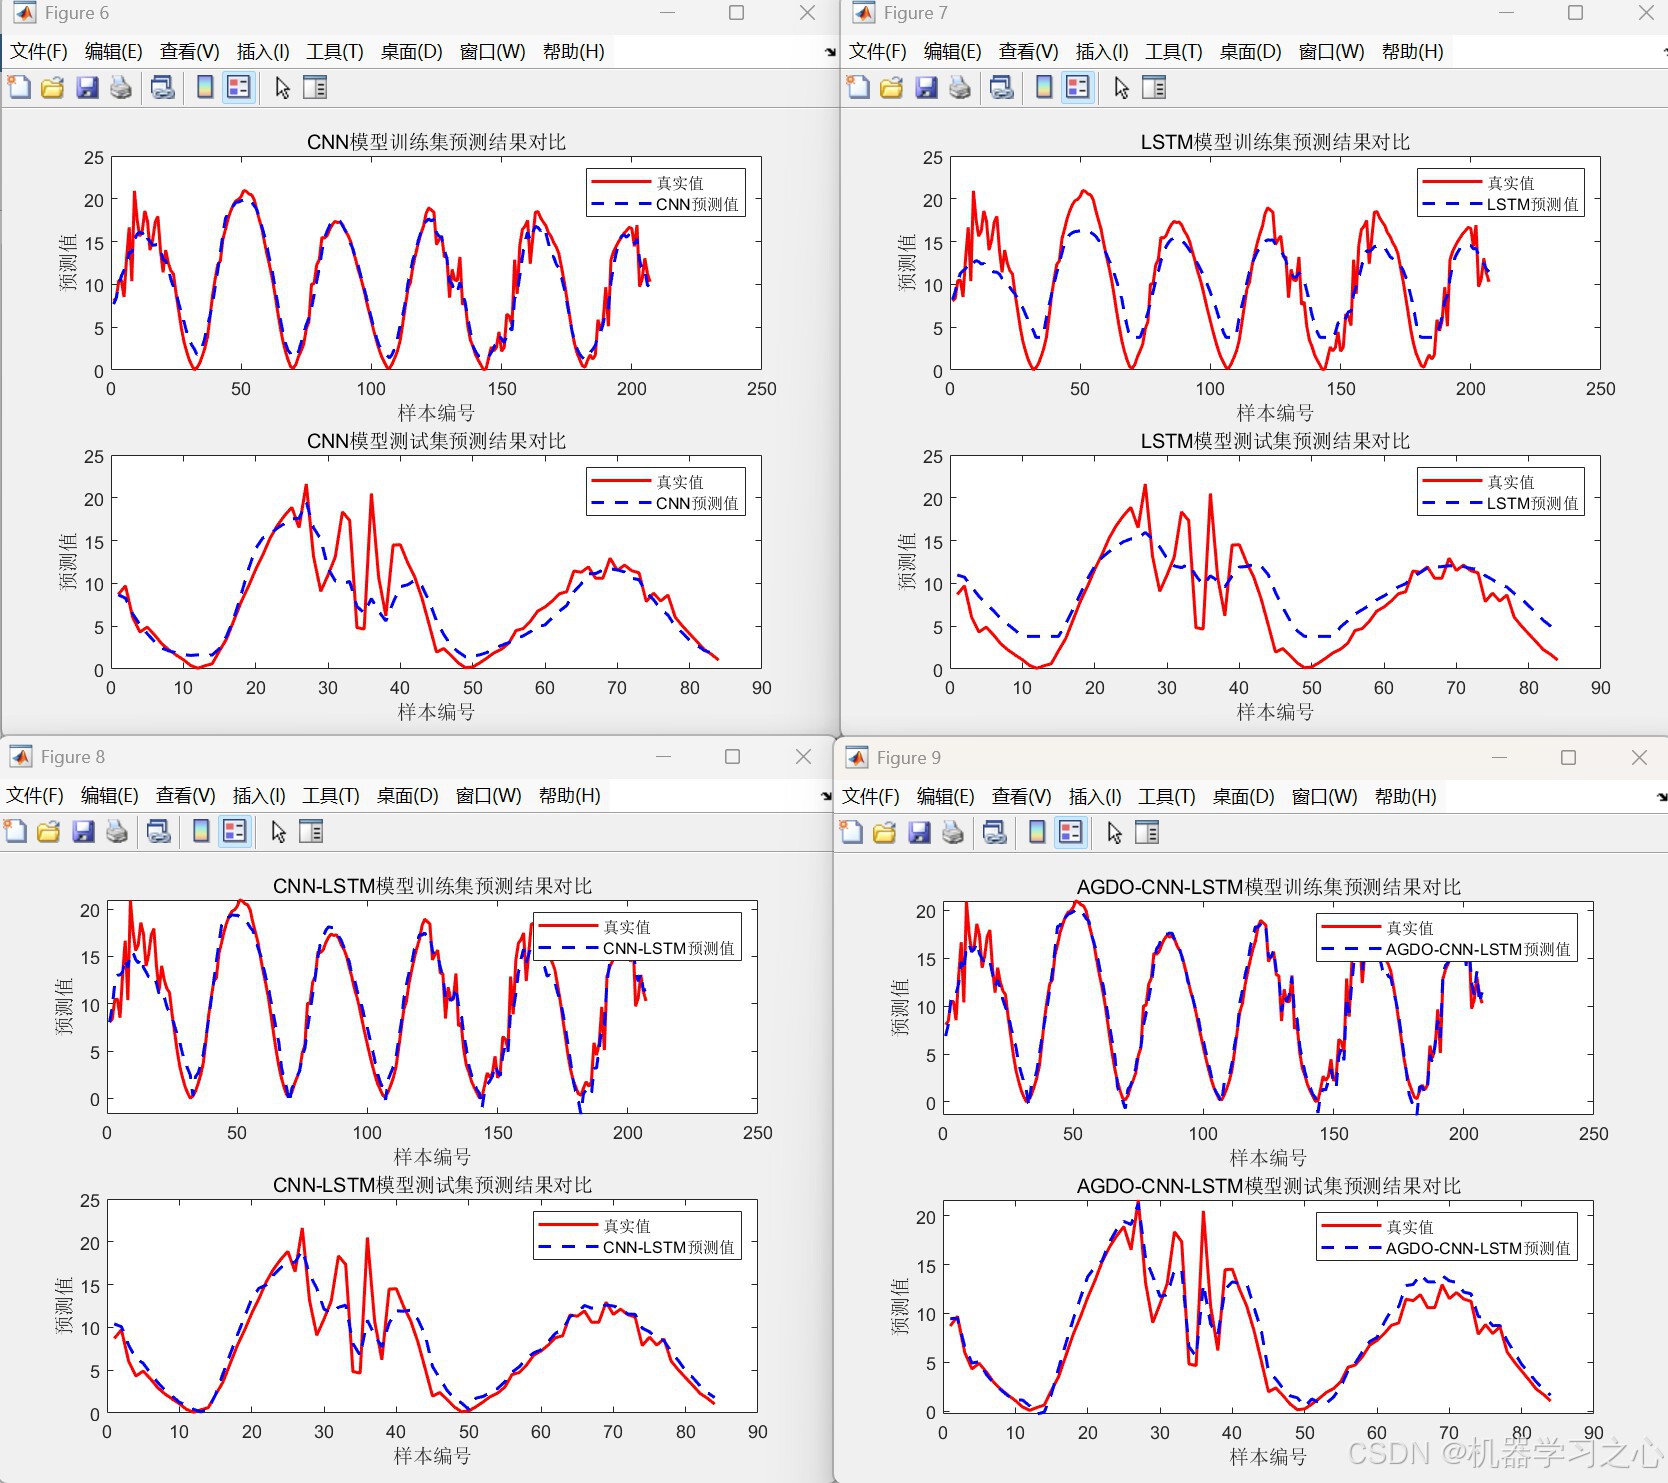This screenshot has width=1668, height=1483.
Task: Save Figure 7 with the floppy disk icon
Action: 926,88
